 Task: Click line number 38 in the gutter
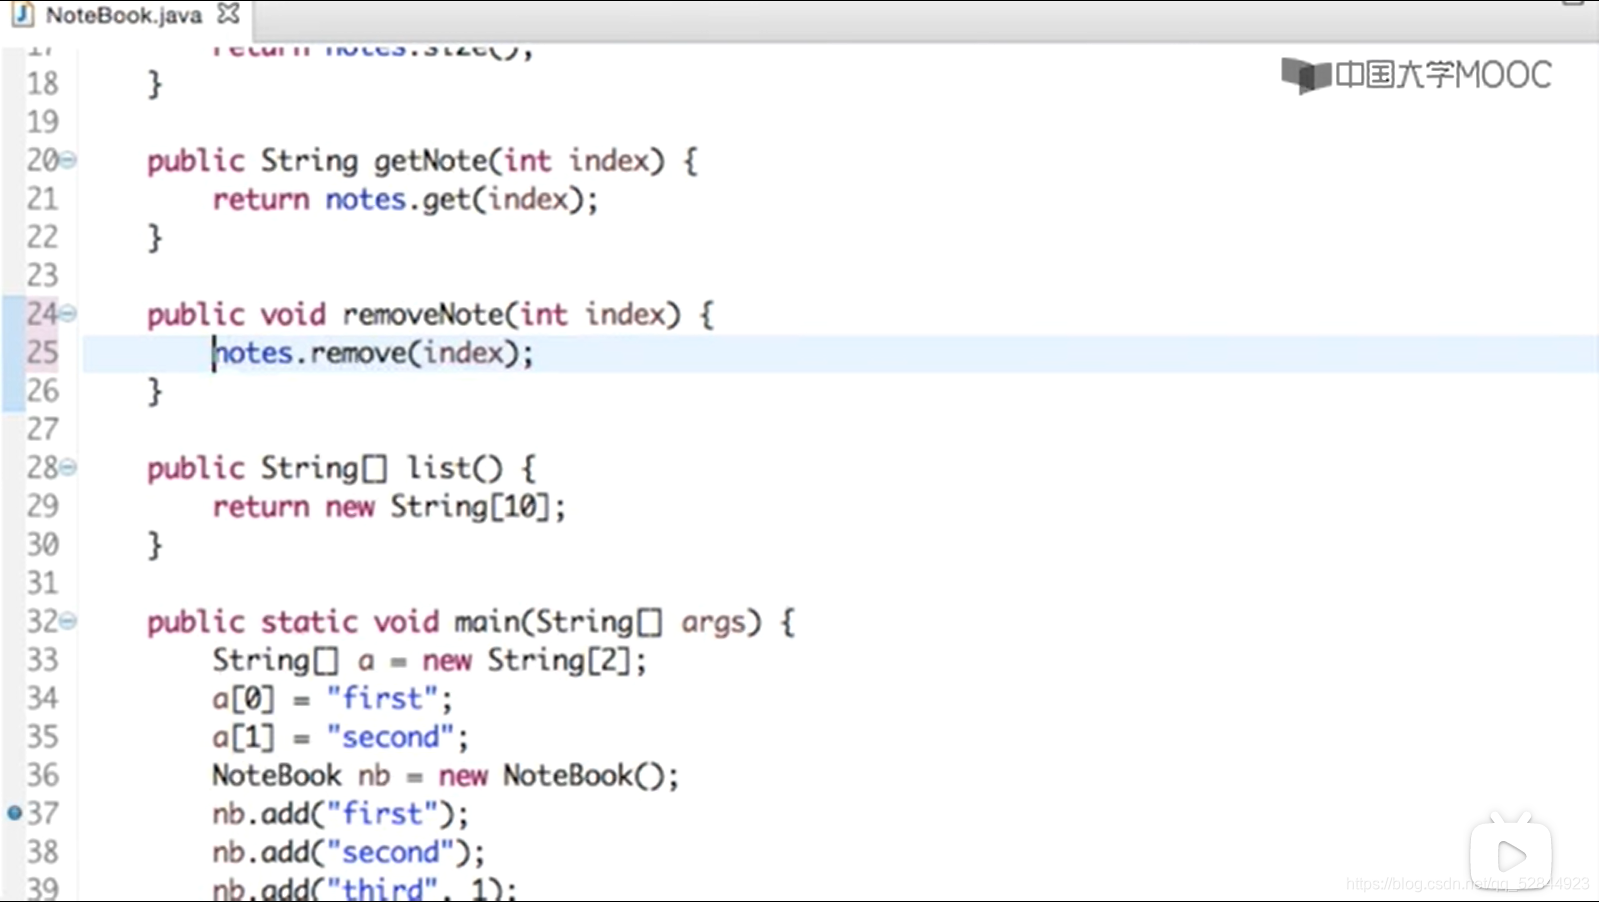pos(42,852)
